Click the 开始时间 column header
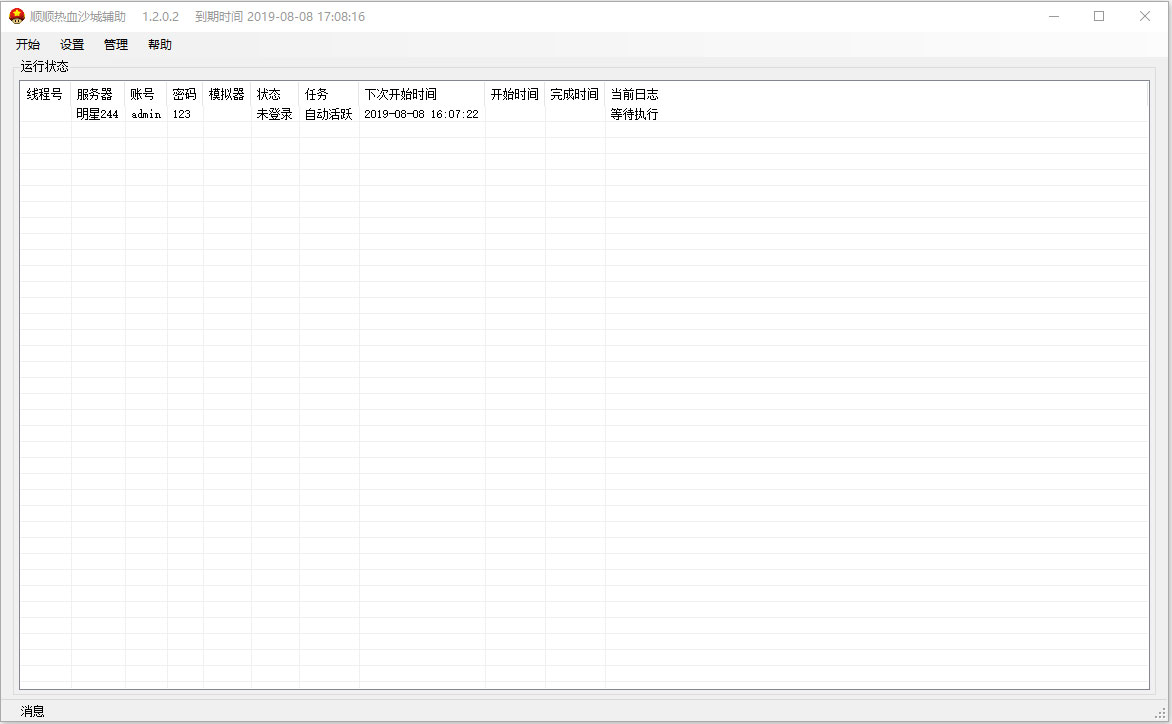Viewport: 1172px width, 724px height. [514, 94]
